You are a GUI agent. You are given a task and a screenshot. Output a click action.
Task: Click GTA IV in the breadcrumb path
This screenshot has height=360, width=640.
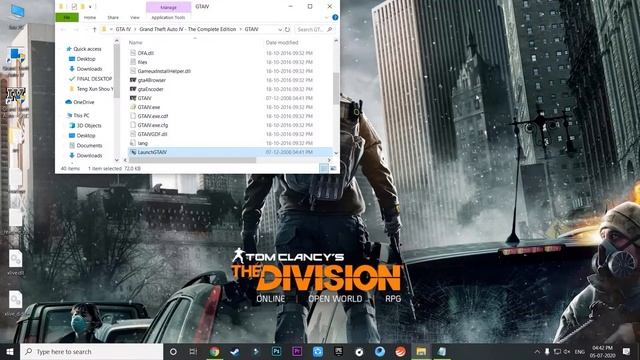[x=123, y=29]
